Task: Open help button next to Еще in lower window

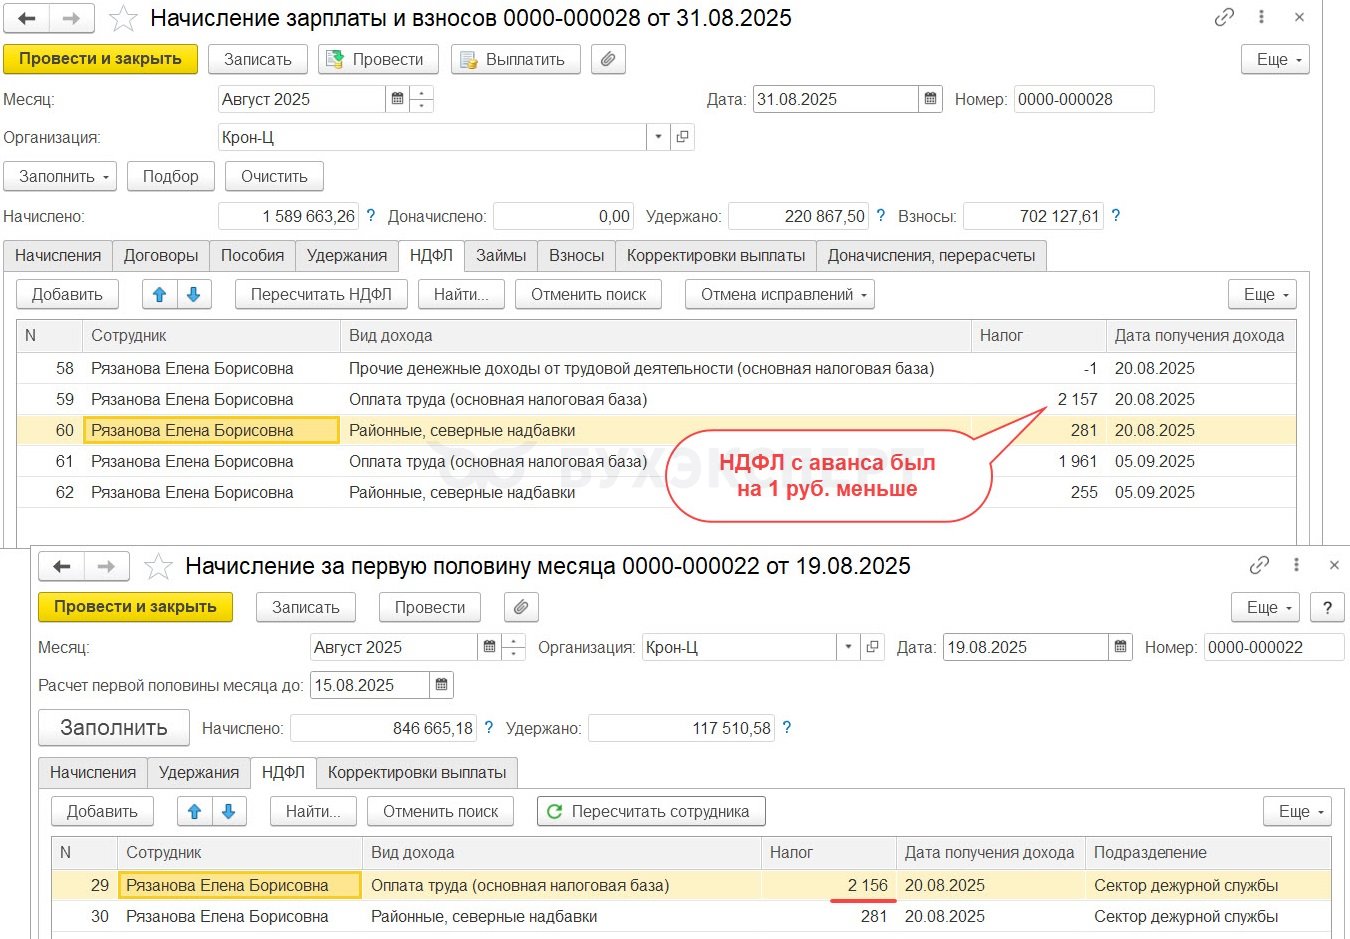Action: pos(1327,607)
